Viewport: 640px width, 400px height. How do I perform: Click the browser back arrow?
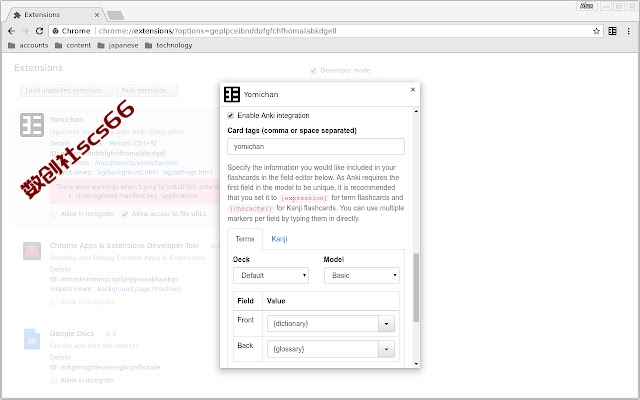pos(11,31)
